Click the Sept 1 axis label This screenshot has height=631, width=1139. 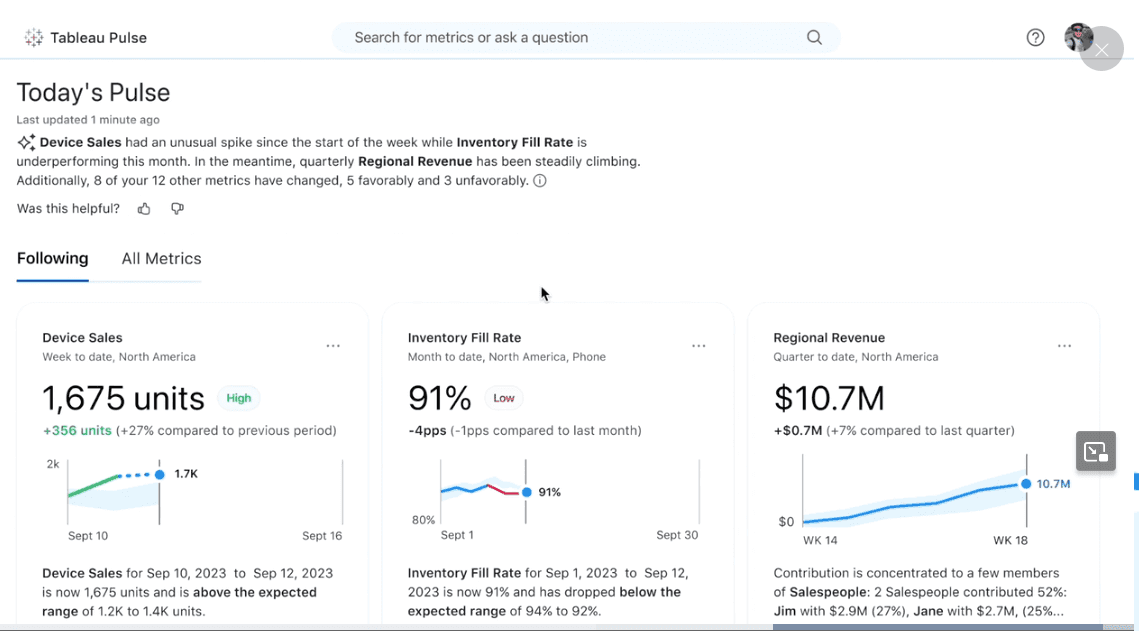coord(457,535)
